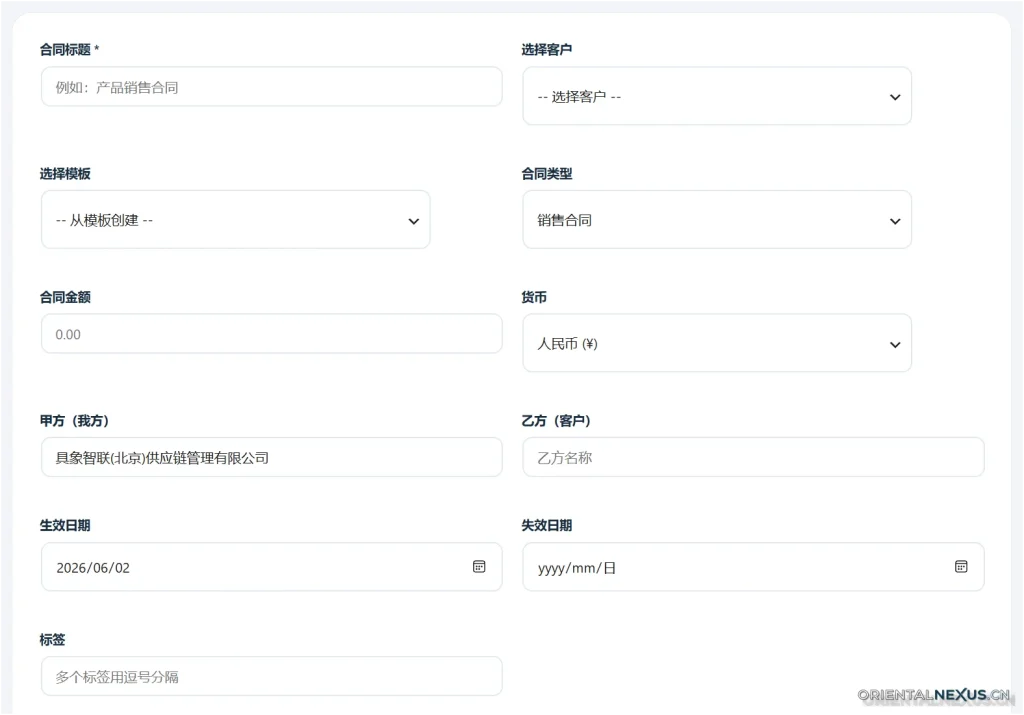Screen dimensions: 1024x715
Task: Open the 从模板创建 template dropdown
Action: click(x=235, y=220)
